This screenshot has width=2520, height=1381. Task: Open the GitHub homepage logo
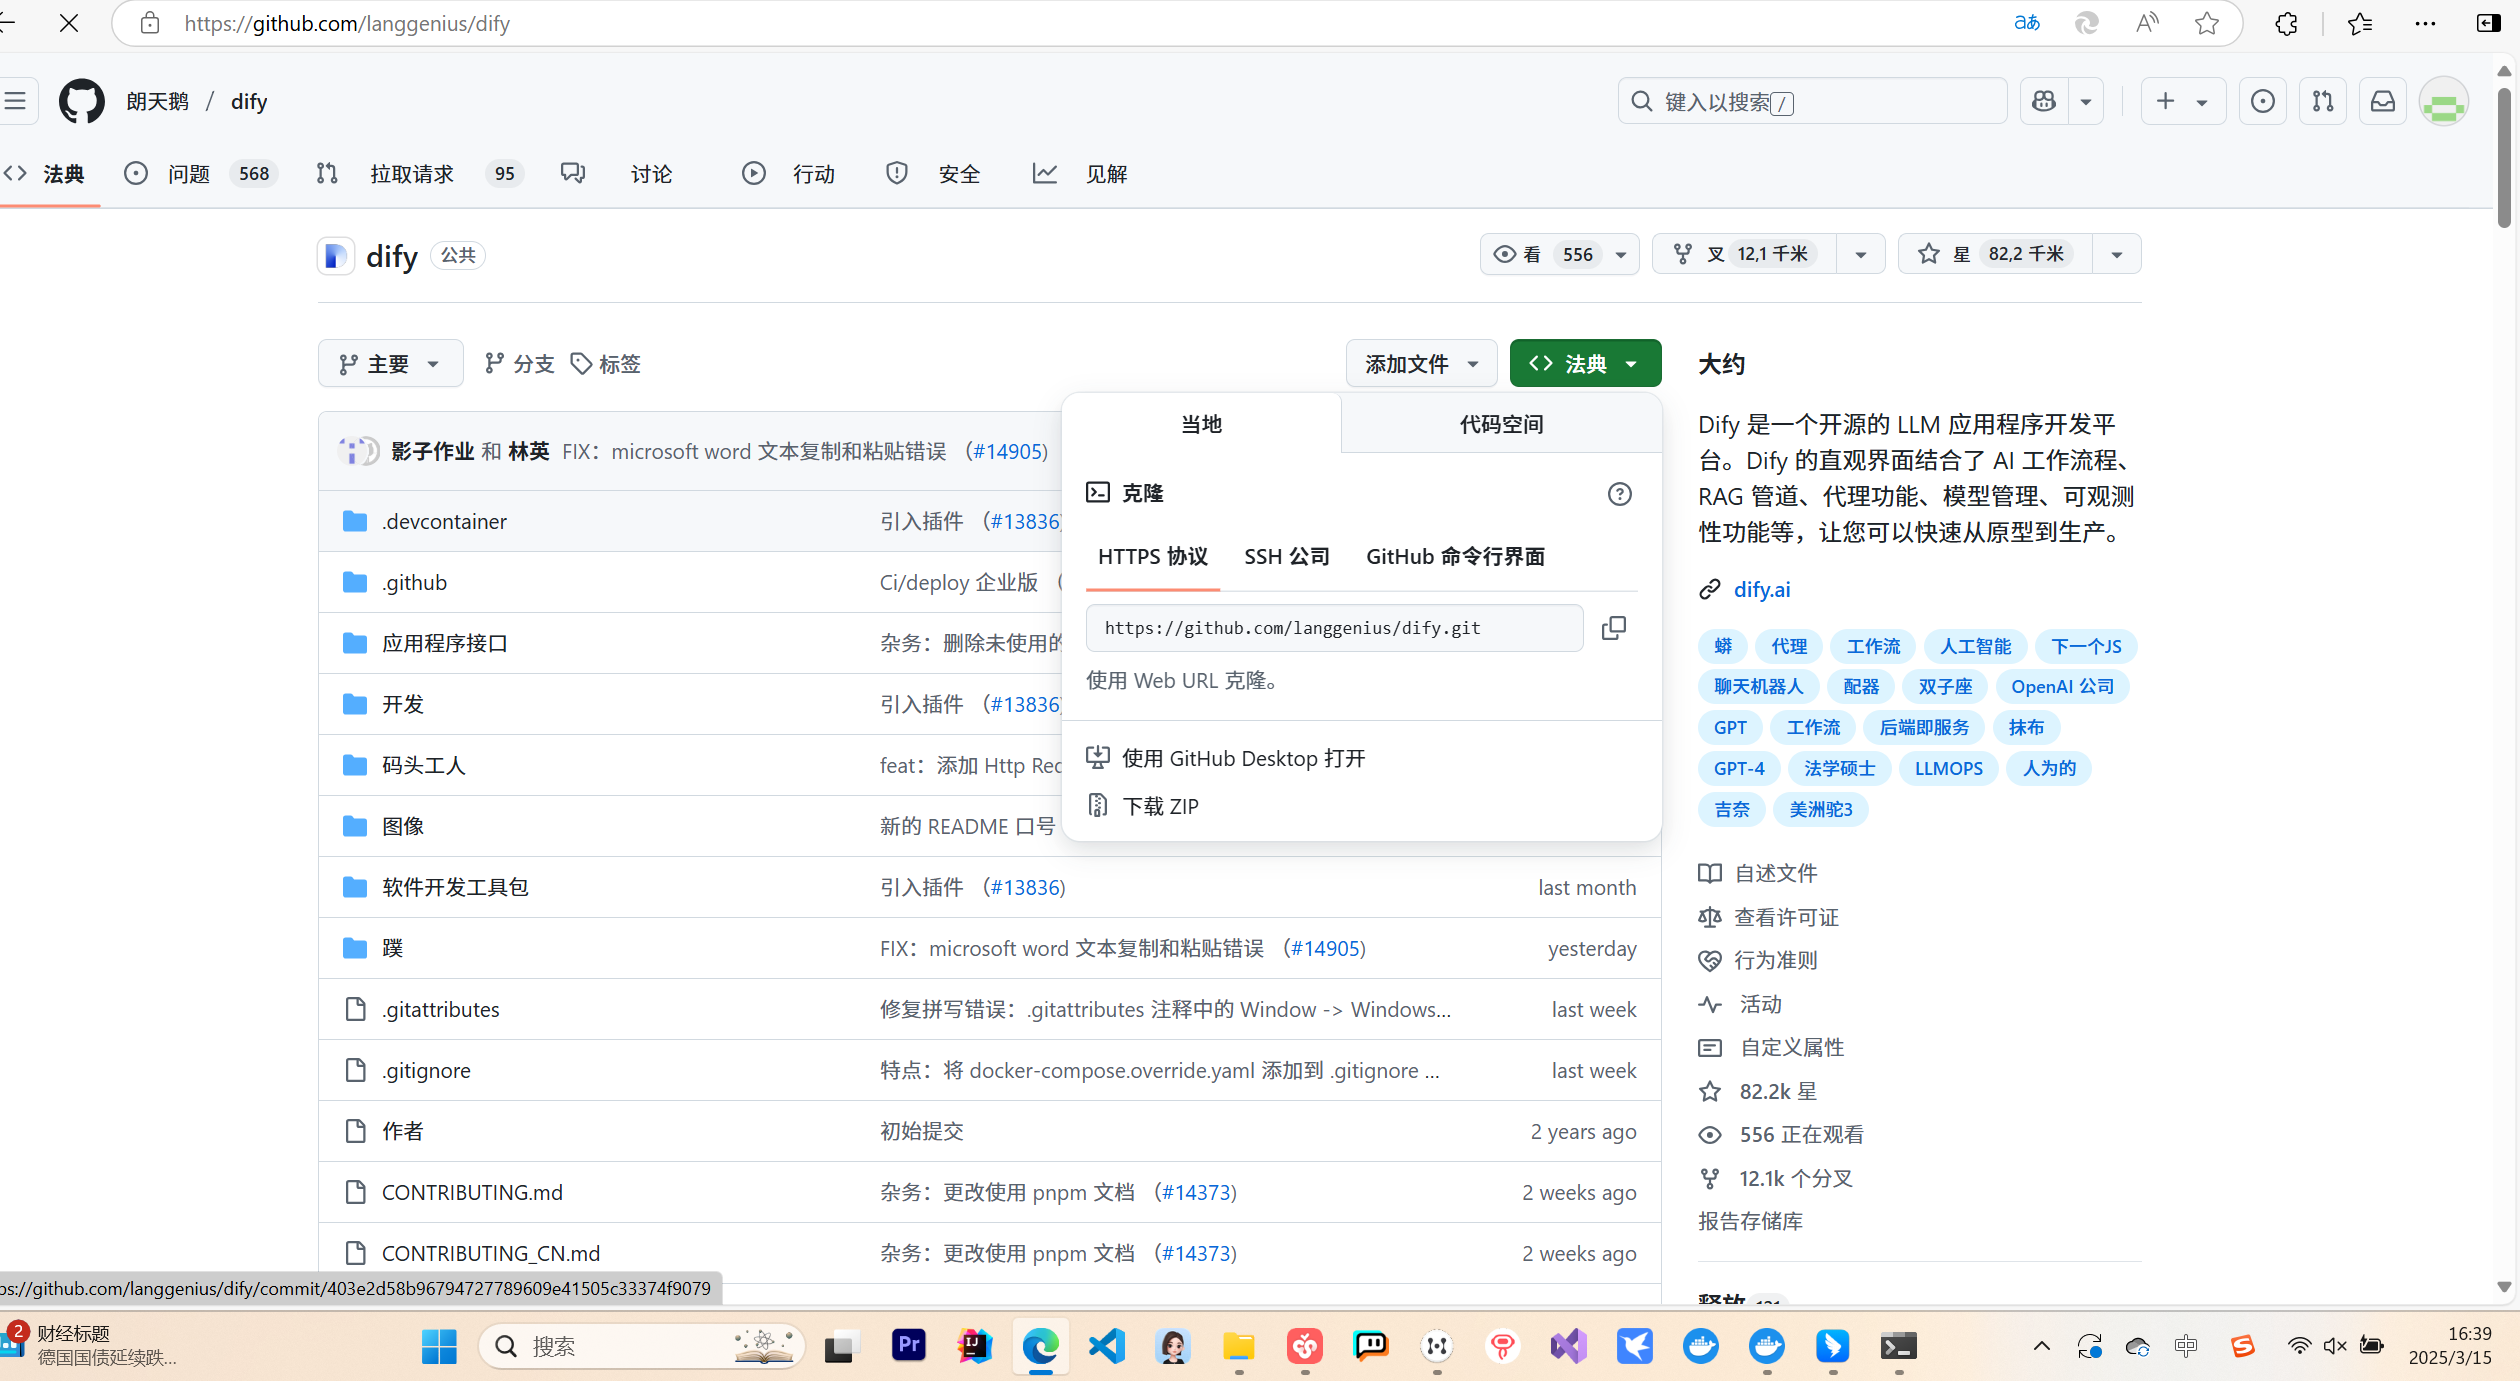click(81, 101)
